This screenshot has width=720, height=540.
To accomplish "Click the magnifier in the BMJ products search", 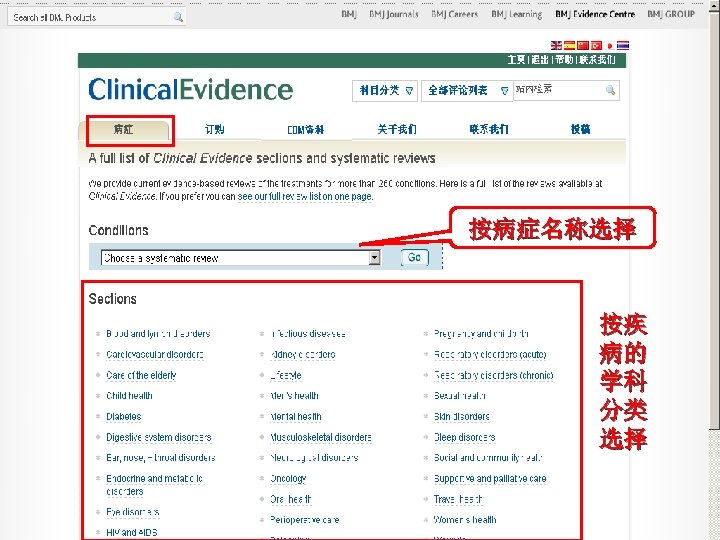I will 178,17.
